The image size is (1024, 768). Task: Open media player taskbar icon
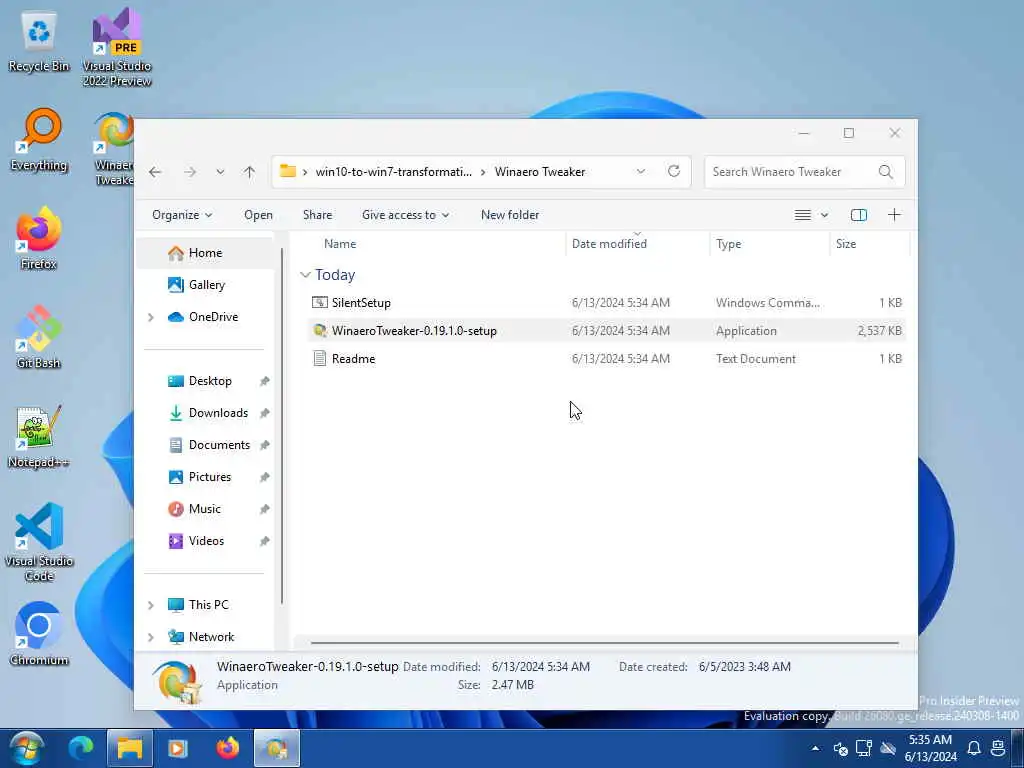pos(178,748)
